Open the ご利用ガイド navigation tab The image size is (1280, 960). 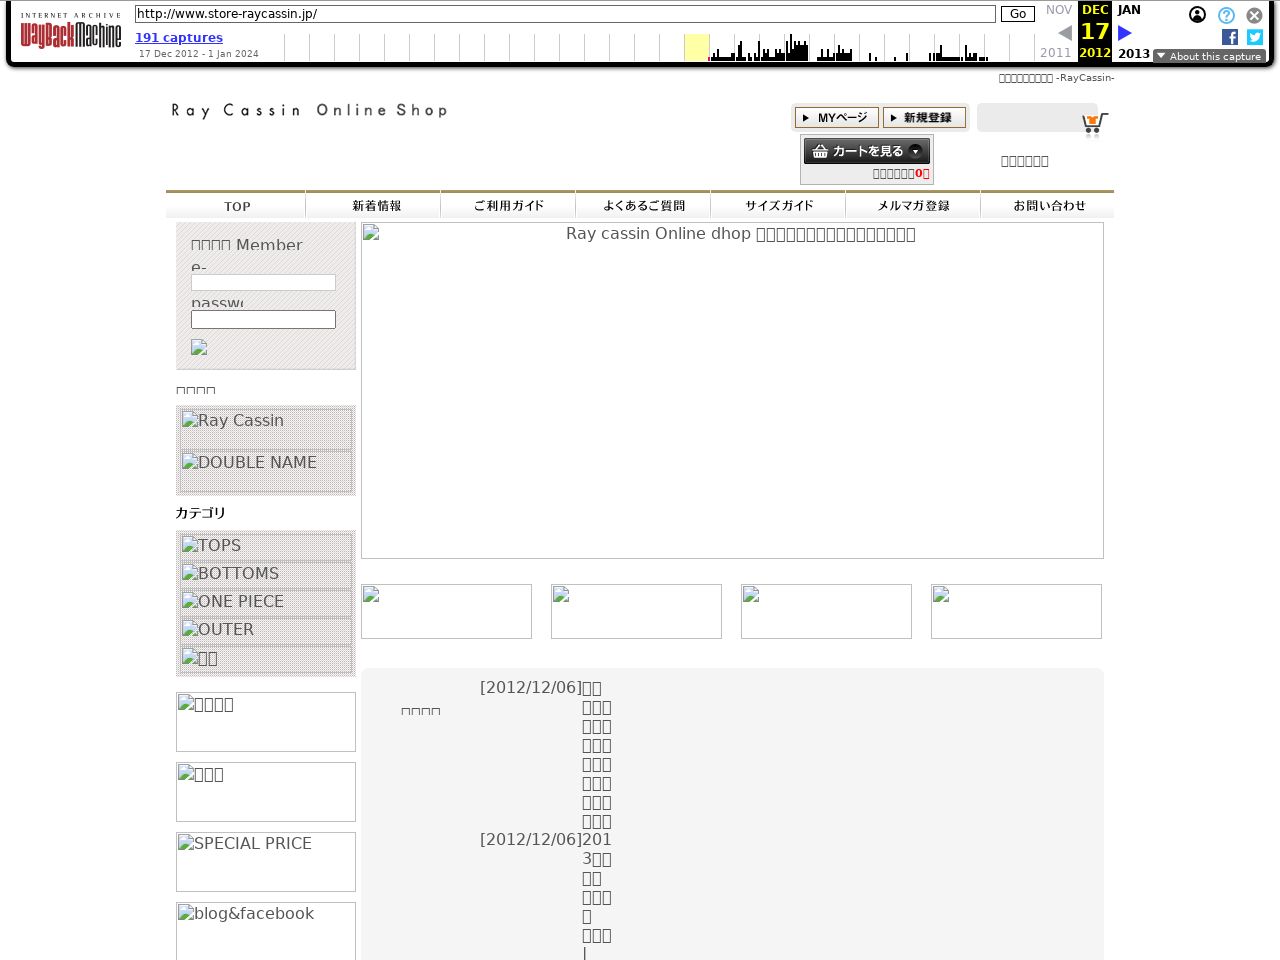coord(509,205)
